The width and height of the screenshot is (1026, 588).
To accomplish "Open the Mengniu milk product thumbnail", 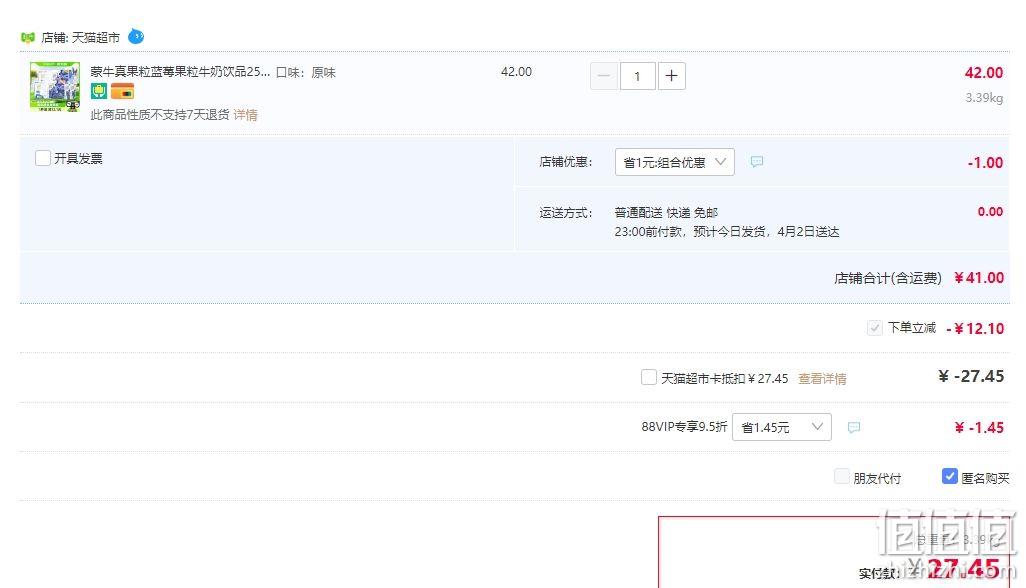I will (55, 86).
